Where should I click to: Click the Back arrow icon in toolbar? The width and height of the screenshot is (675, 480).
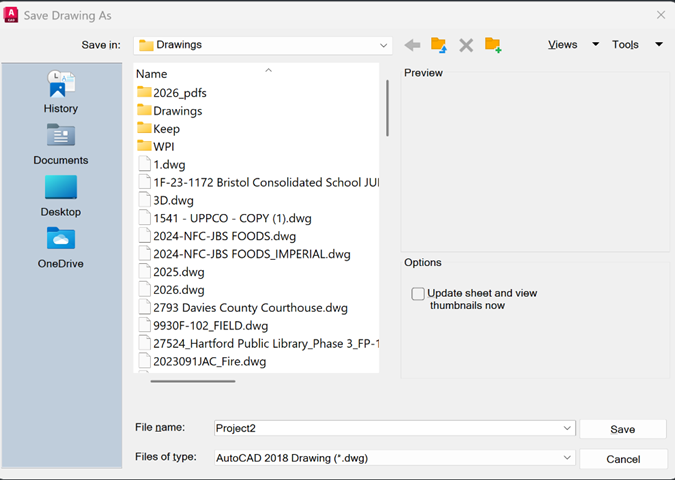[412, 45]
